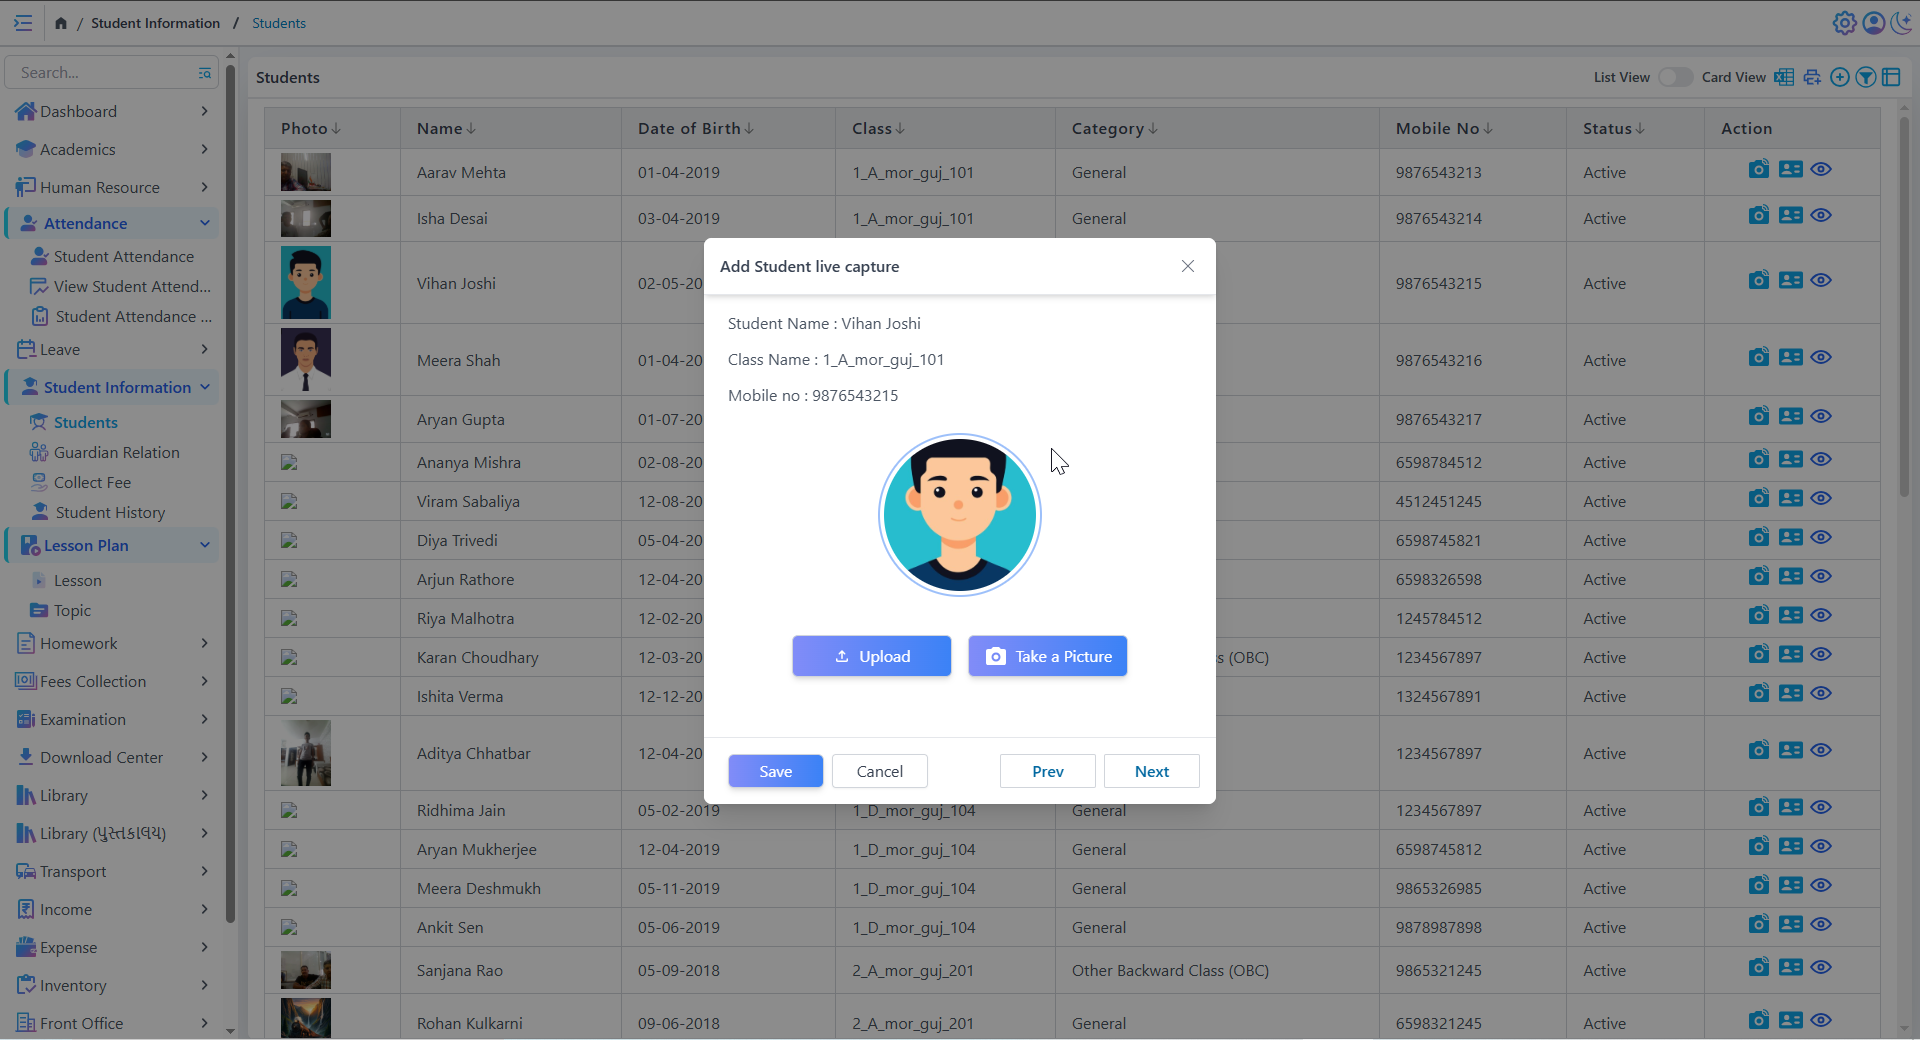This screenshot has width=1920, height=1040.
Task: Open the settings gear icon
Action: [x=1844, y=23]
